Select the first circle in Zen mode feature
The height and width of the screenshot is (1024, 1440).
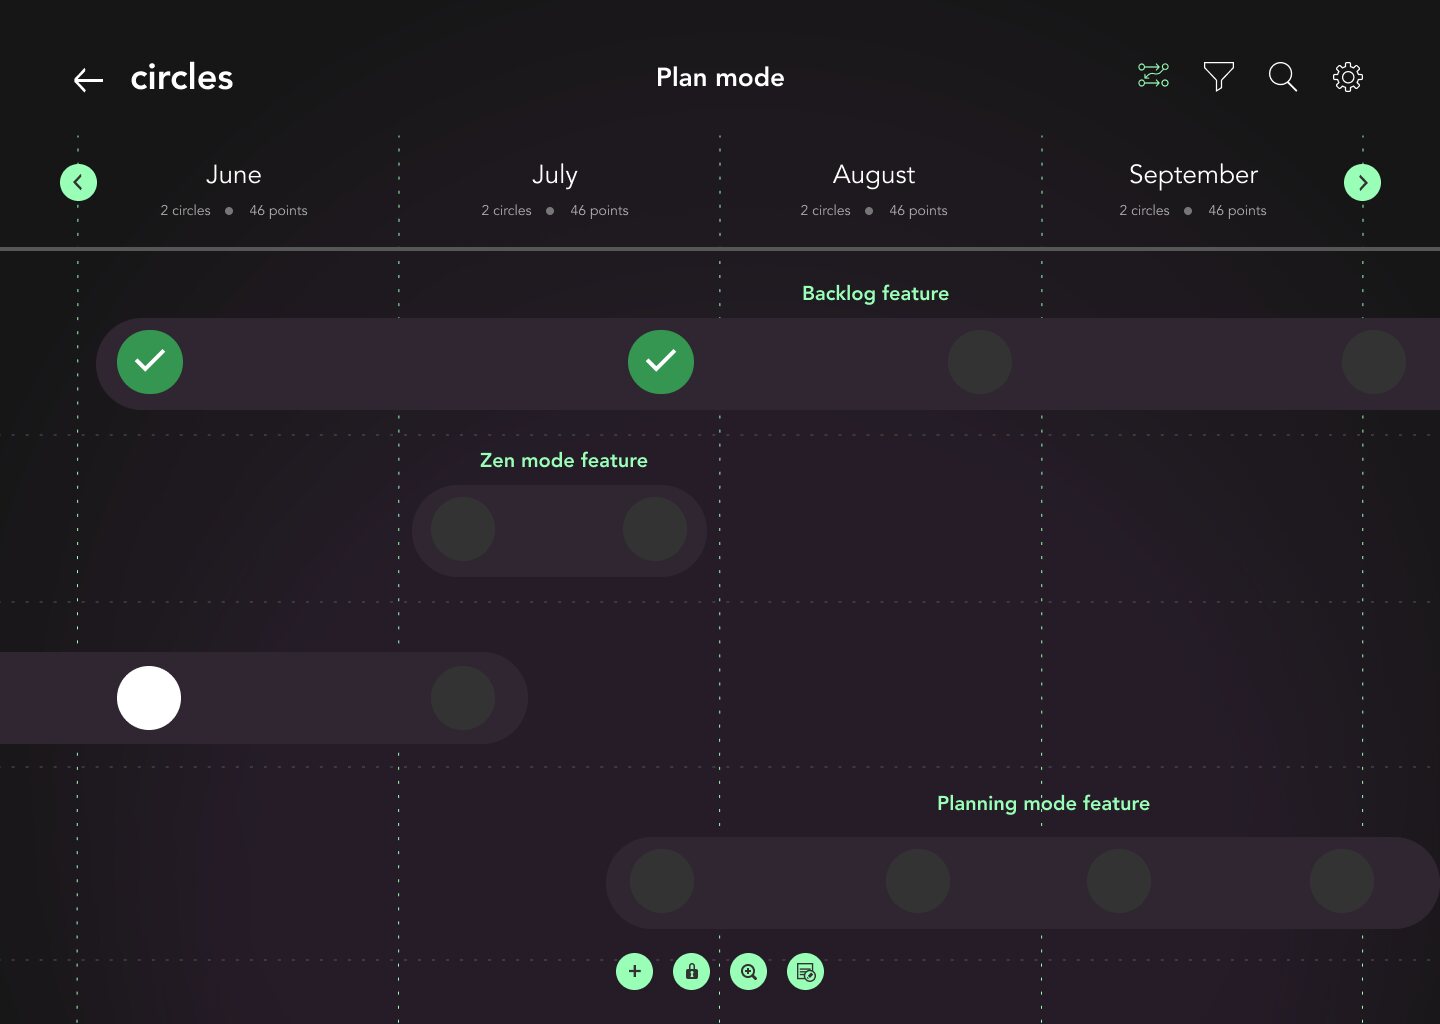[463, 529]
